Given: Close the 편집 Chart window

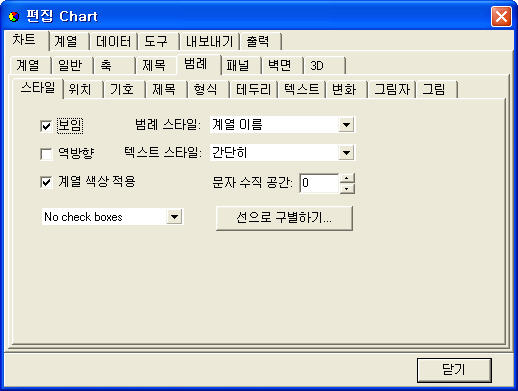Looking at the screenshot, I should coord(501,16).
